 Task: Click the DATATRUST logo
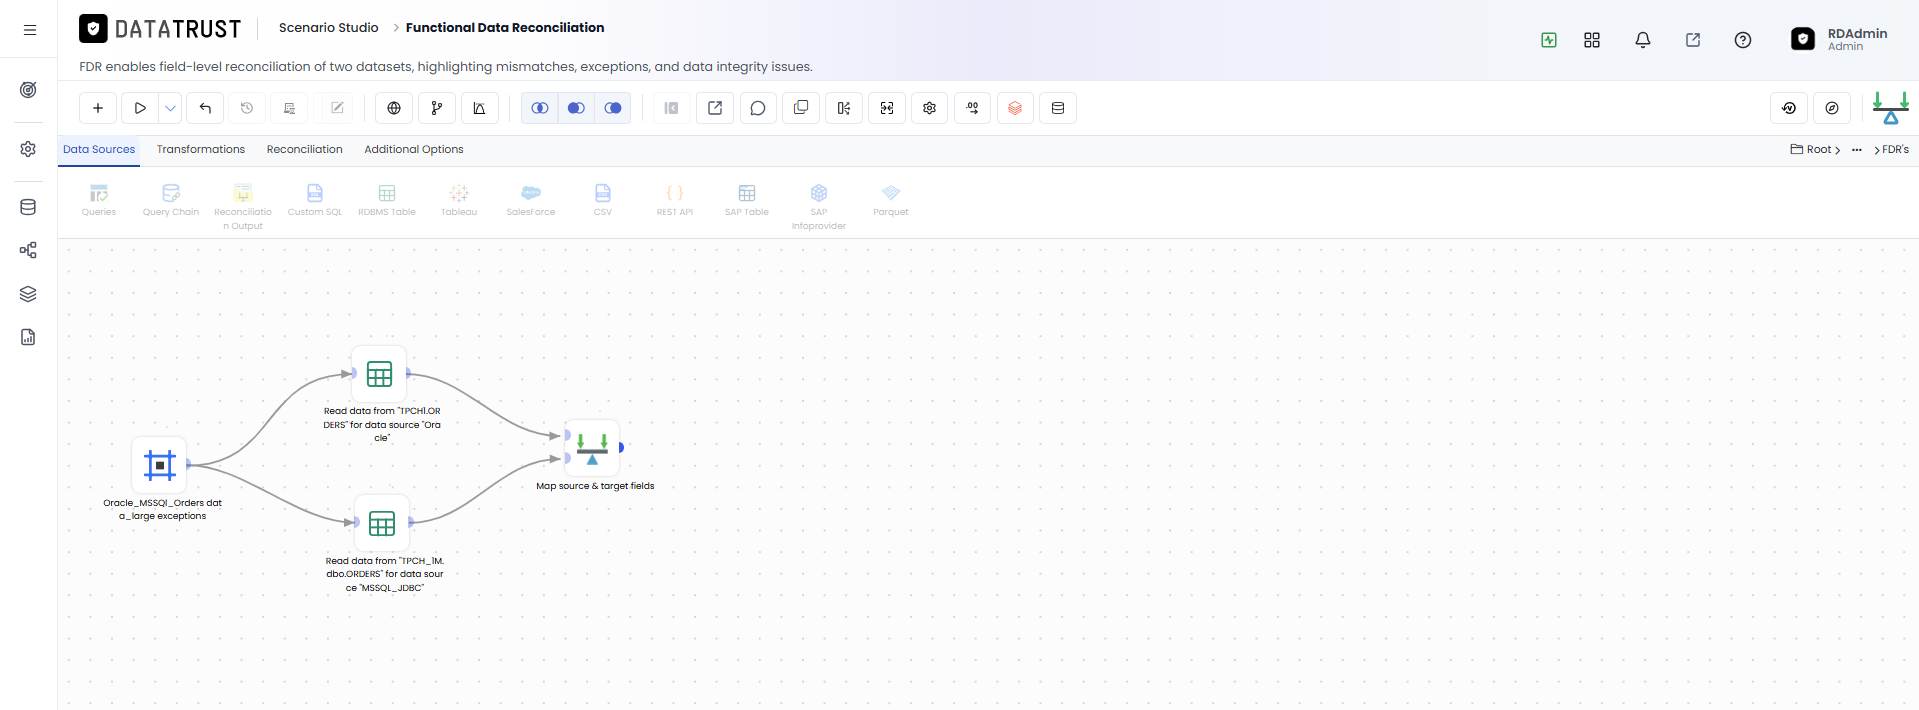160,29
